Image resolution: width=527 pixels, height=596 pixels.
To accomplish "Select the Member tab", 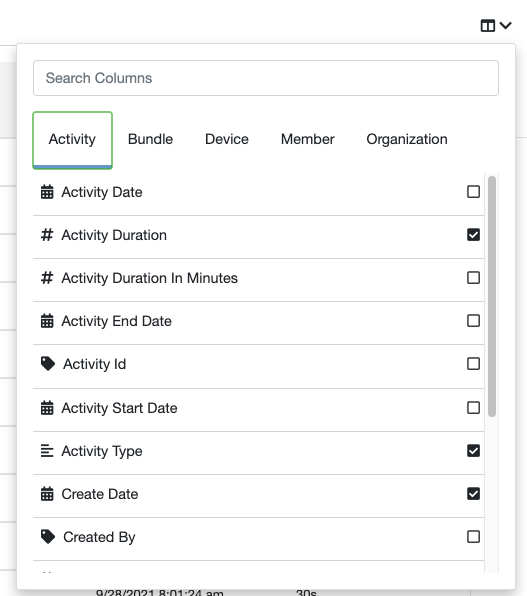I will (x=308, y=139).
